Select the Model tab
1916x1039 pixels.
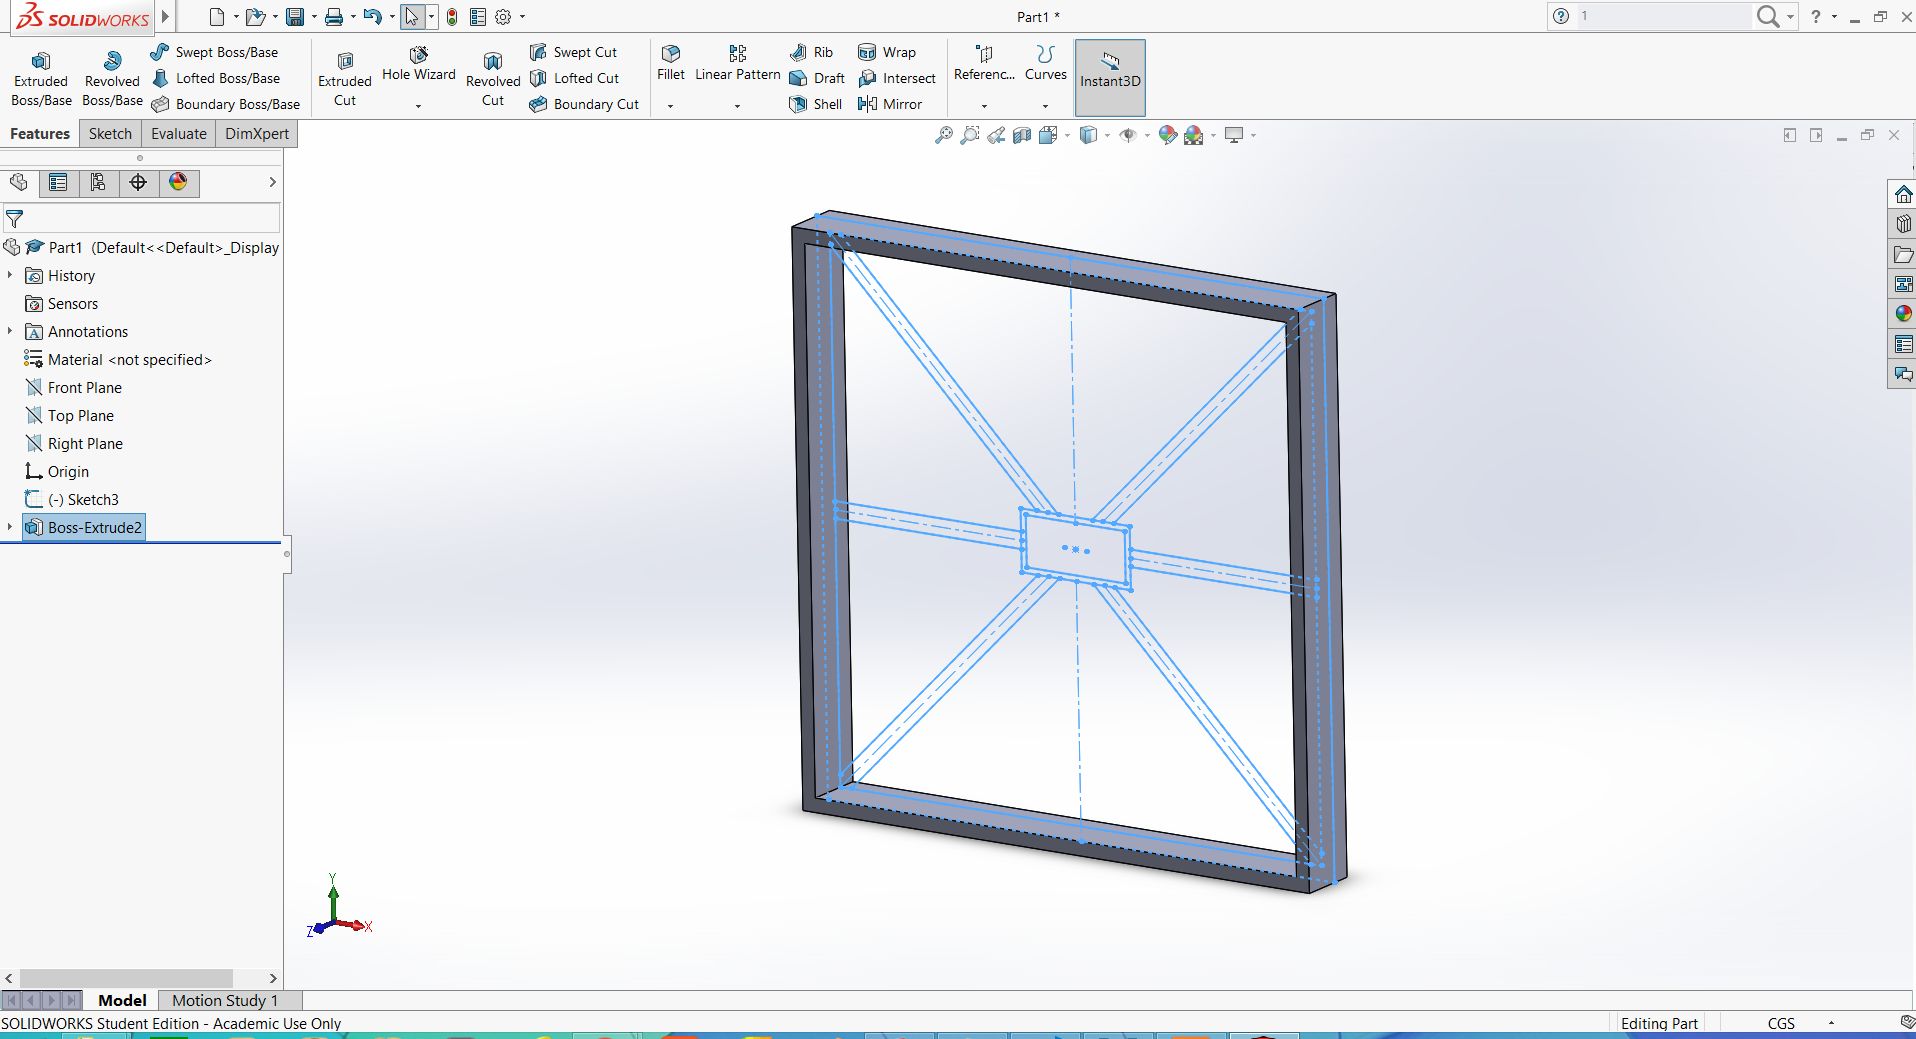(122, 1000)
